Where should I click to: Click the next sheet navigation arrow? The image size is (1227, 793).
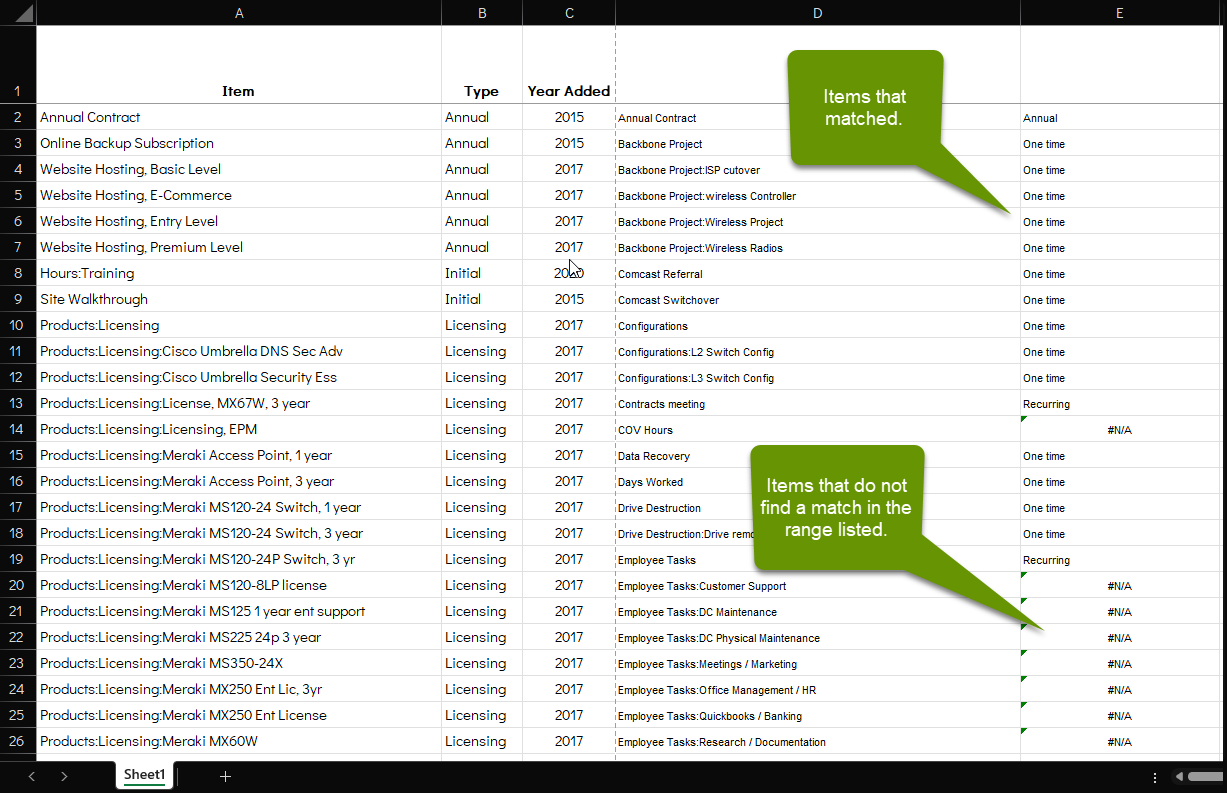coord(63,775)
